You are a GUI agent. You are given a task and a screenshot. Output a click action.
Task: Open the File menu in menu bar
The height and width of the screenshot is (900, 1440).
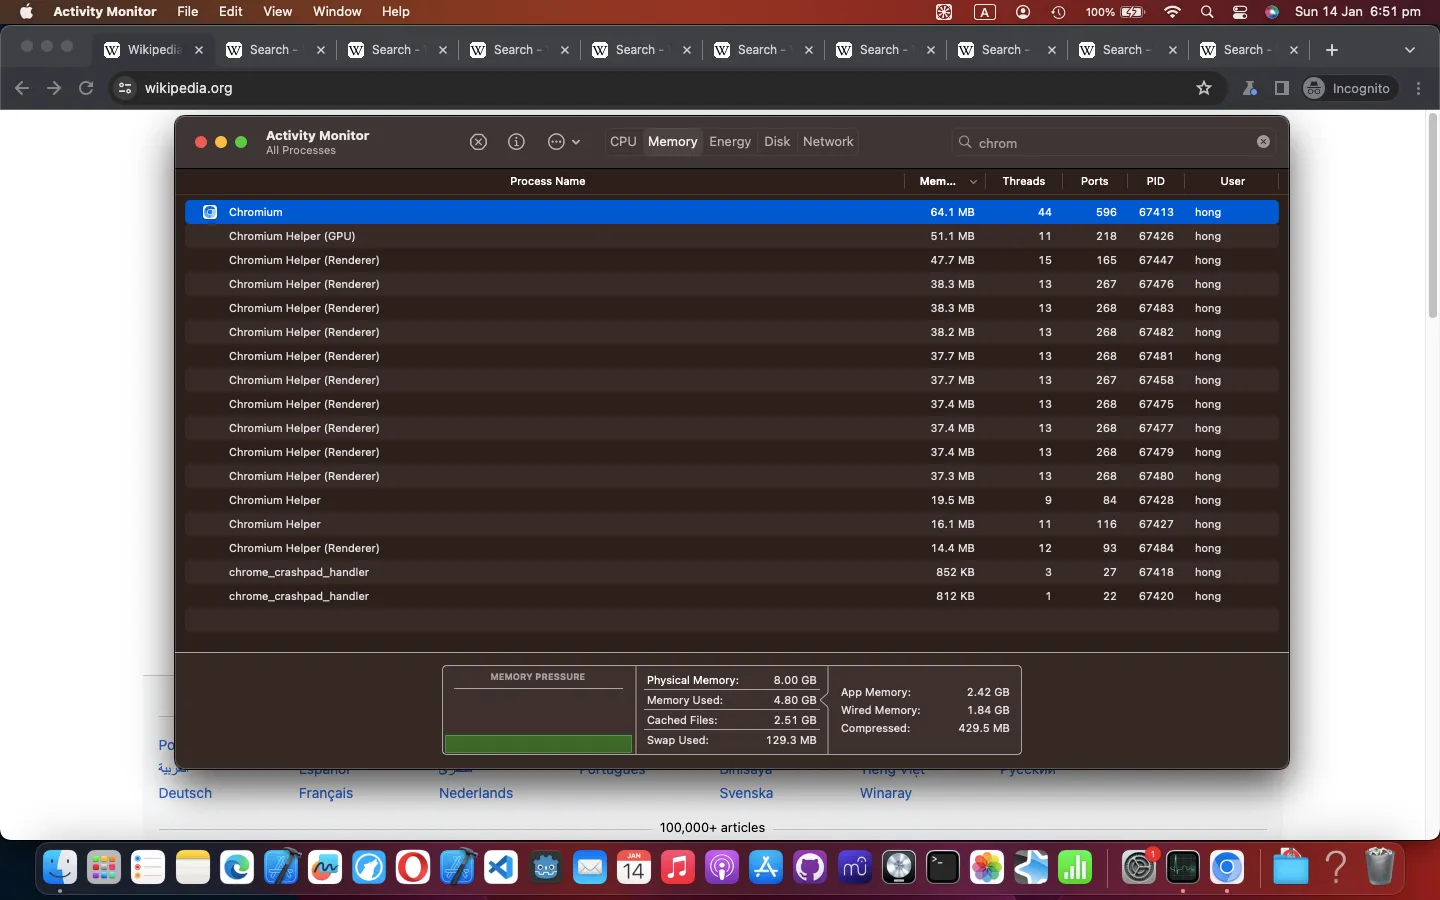pos(187,12)
